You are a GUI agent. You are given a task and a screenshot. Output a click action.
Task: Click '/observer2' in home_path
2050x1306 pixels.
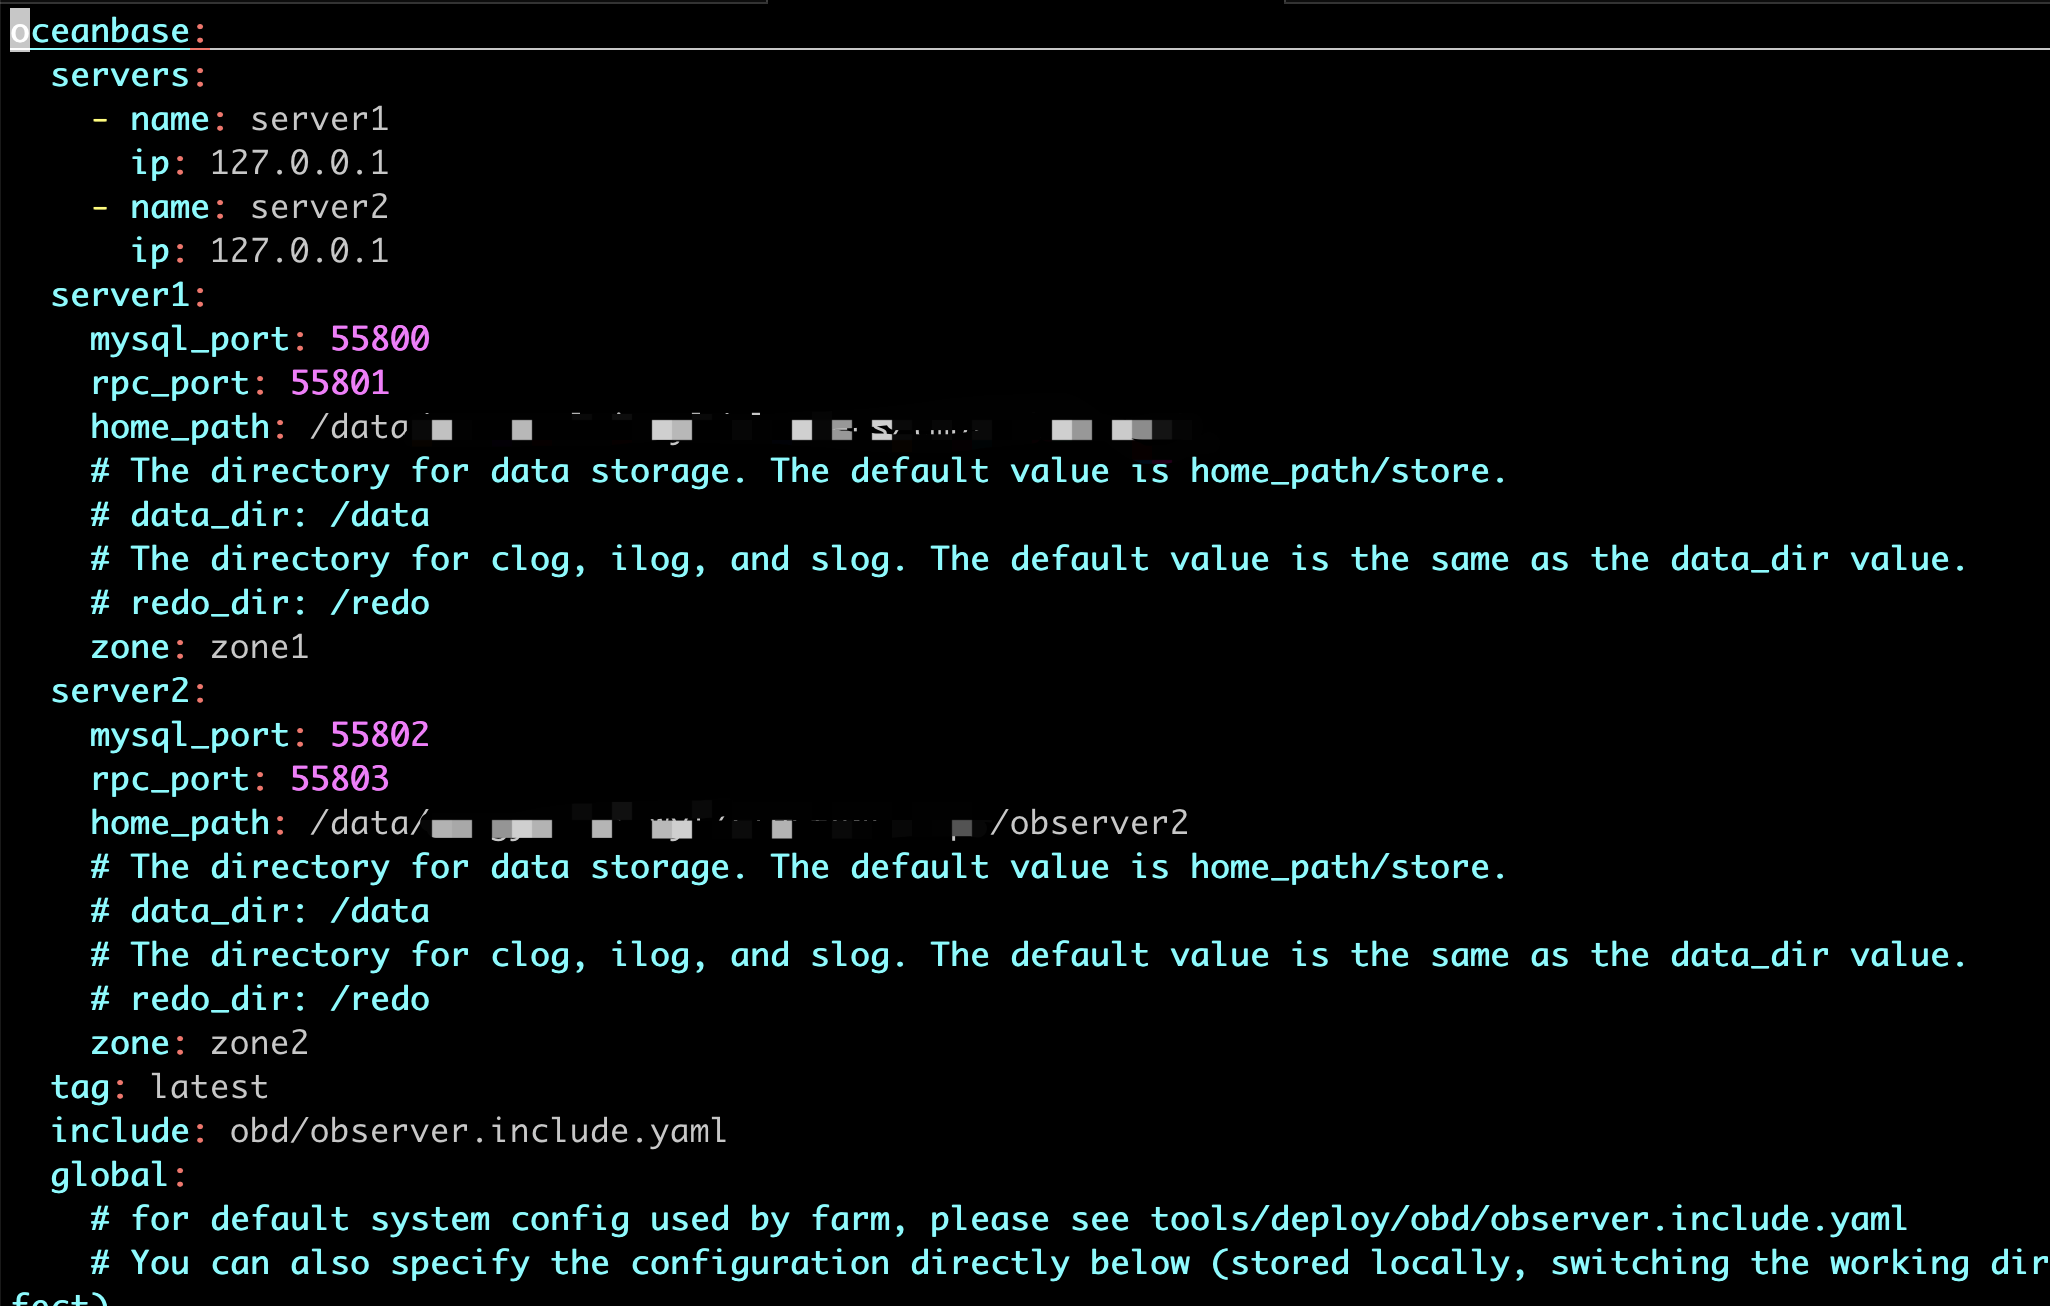tap(1089, 823)
